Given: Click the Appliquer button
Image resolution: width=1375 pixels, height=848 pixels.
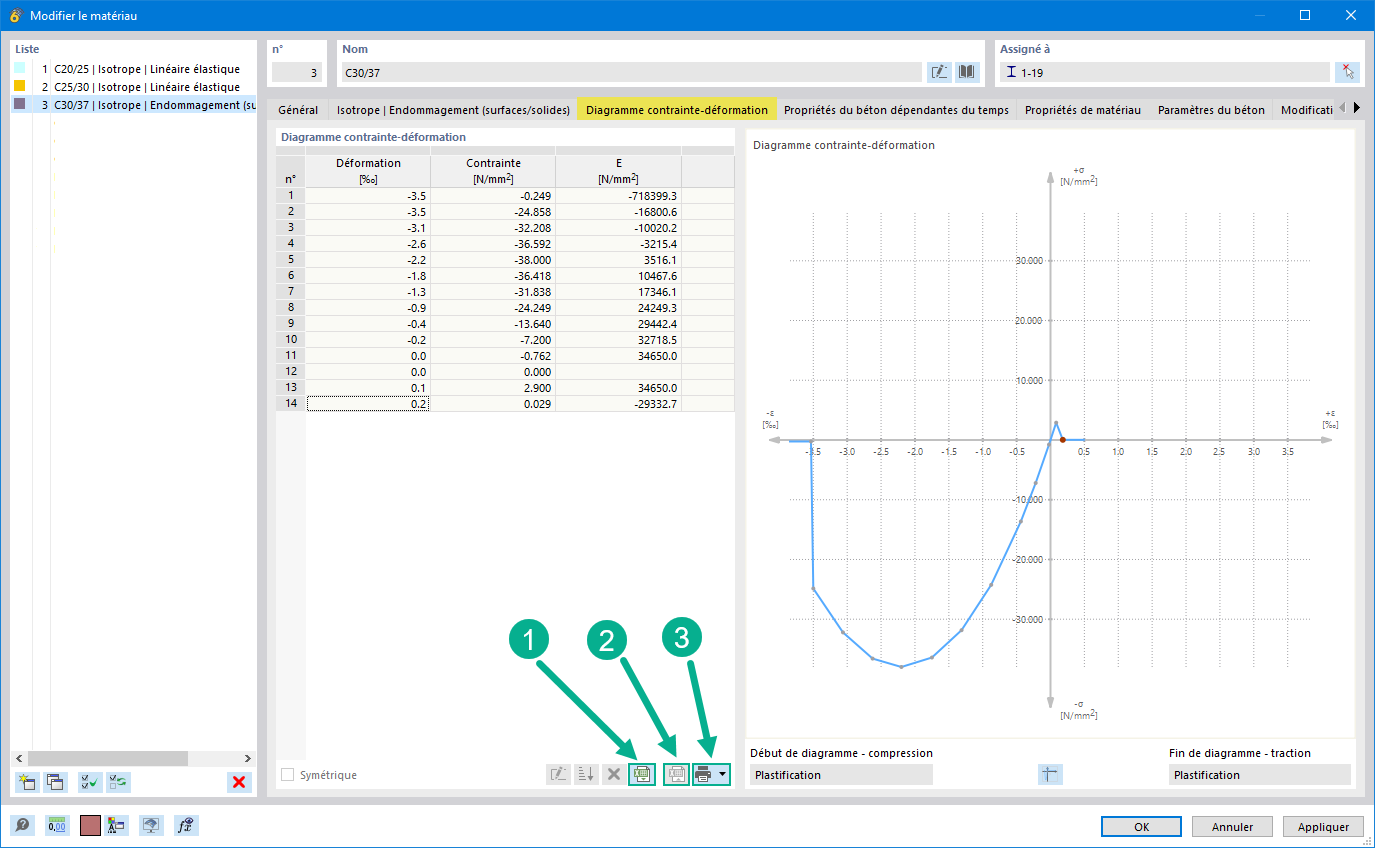Looking at the screenshot, I should coord(1323,827).
